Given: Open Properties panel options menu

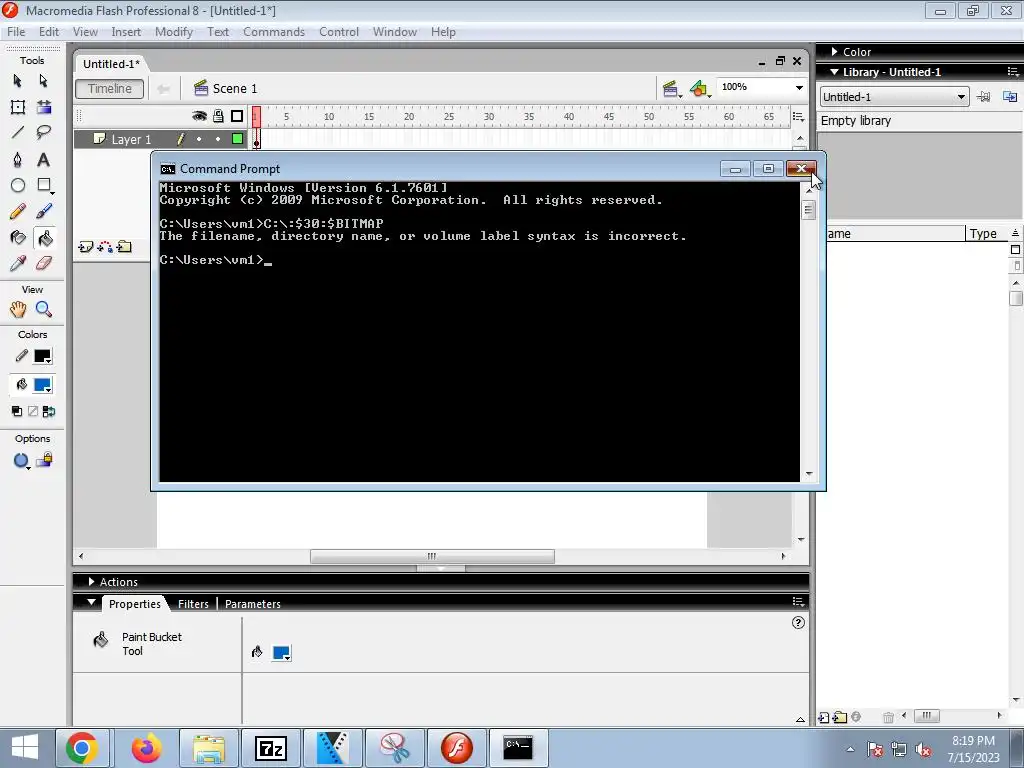Looking at the screenshot, I should point(798,601).
